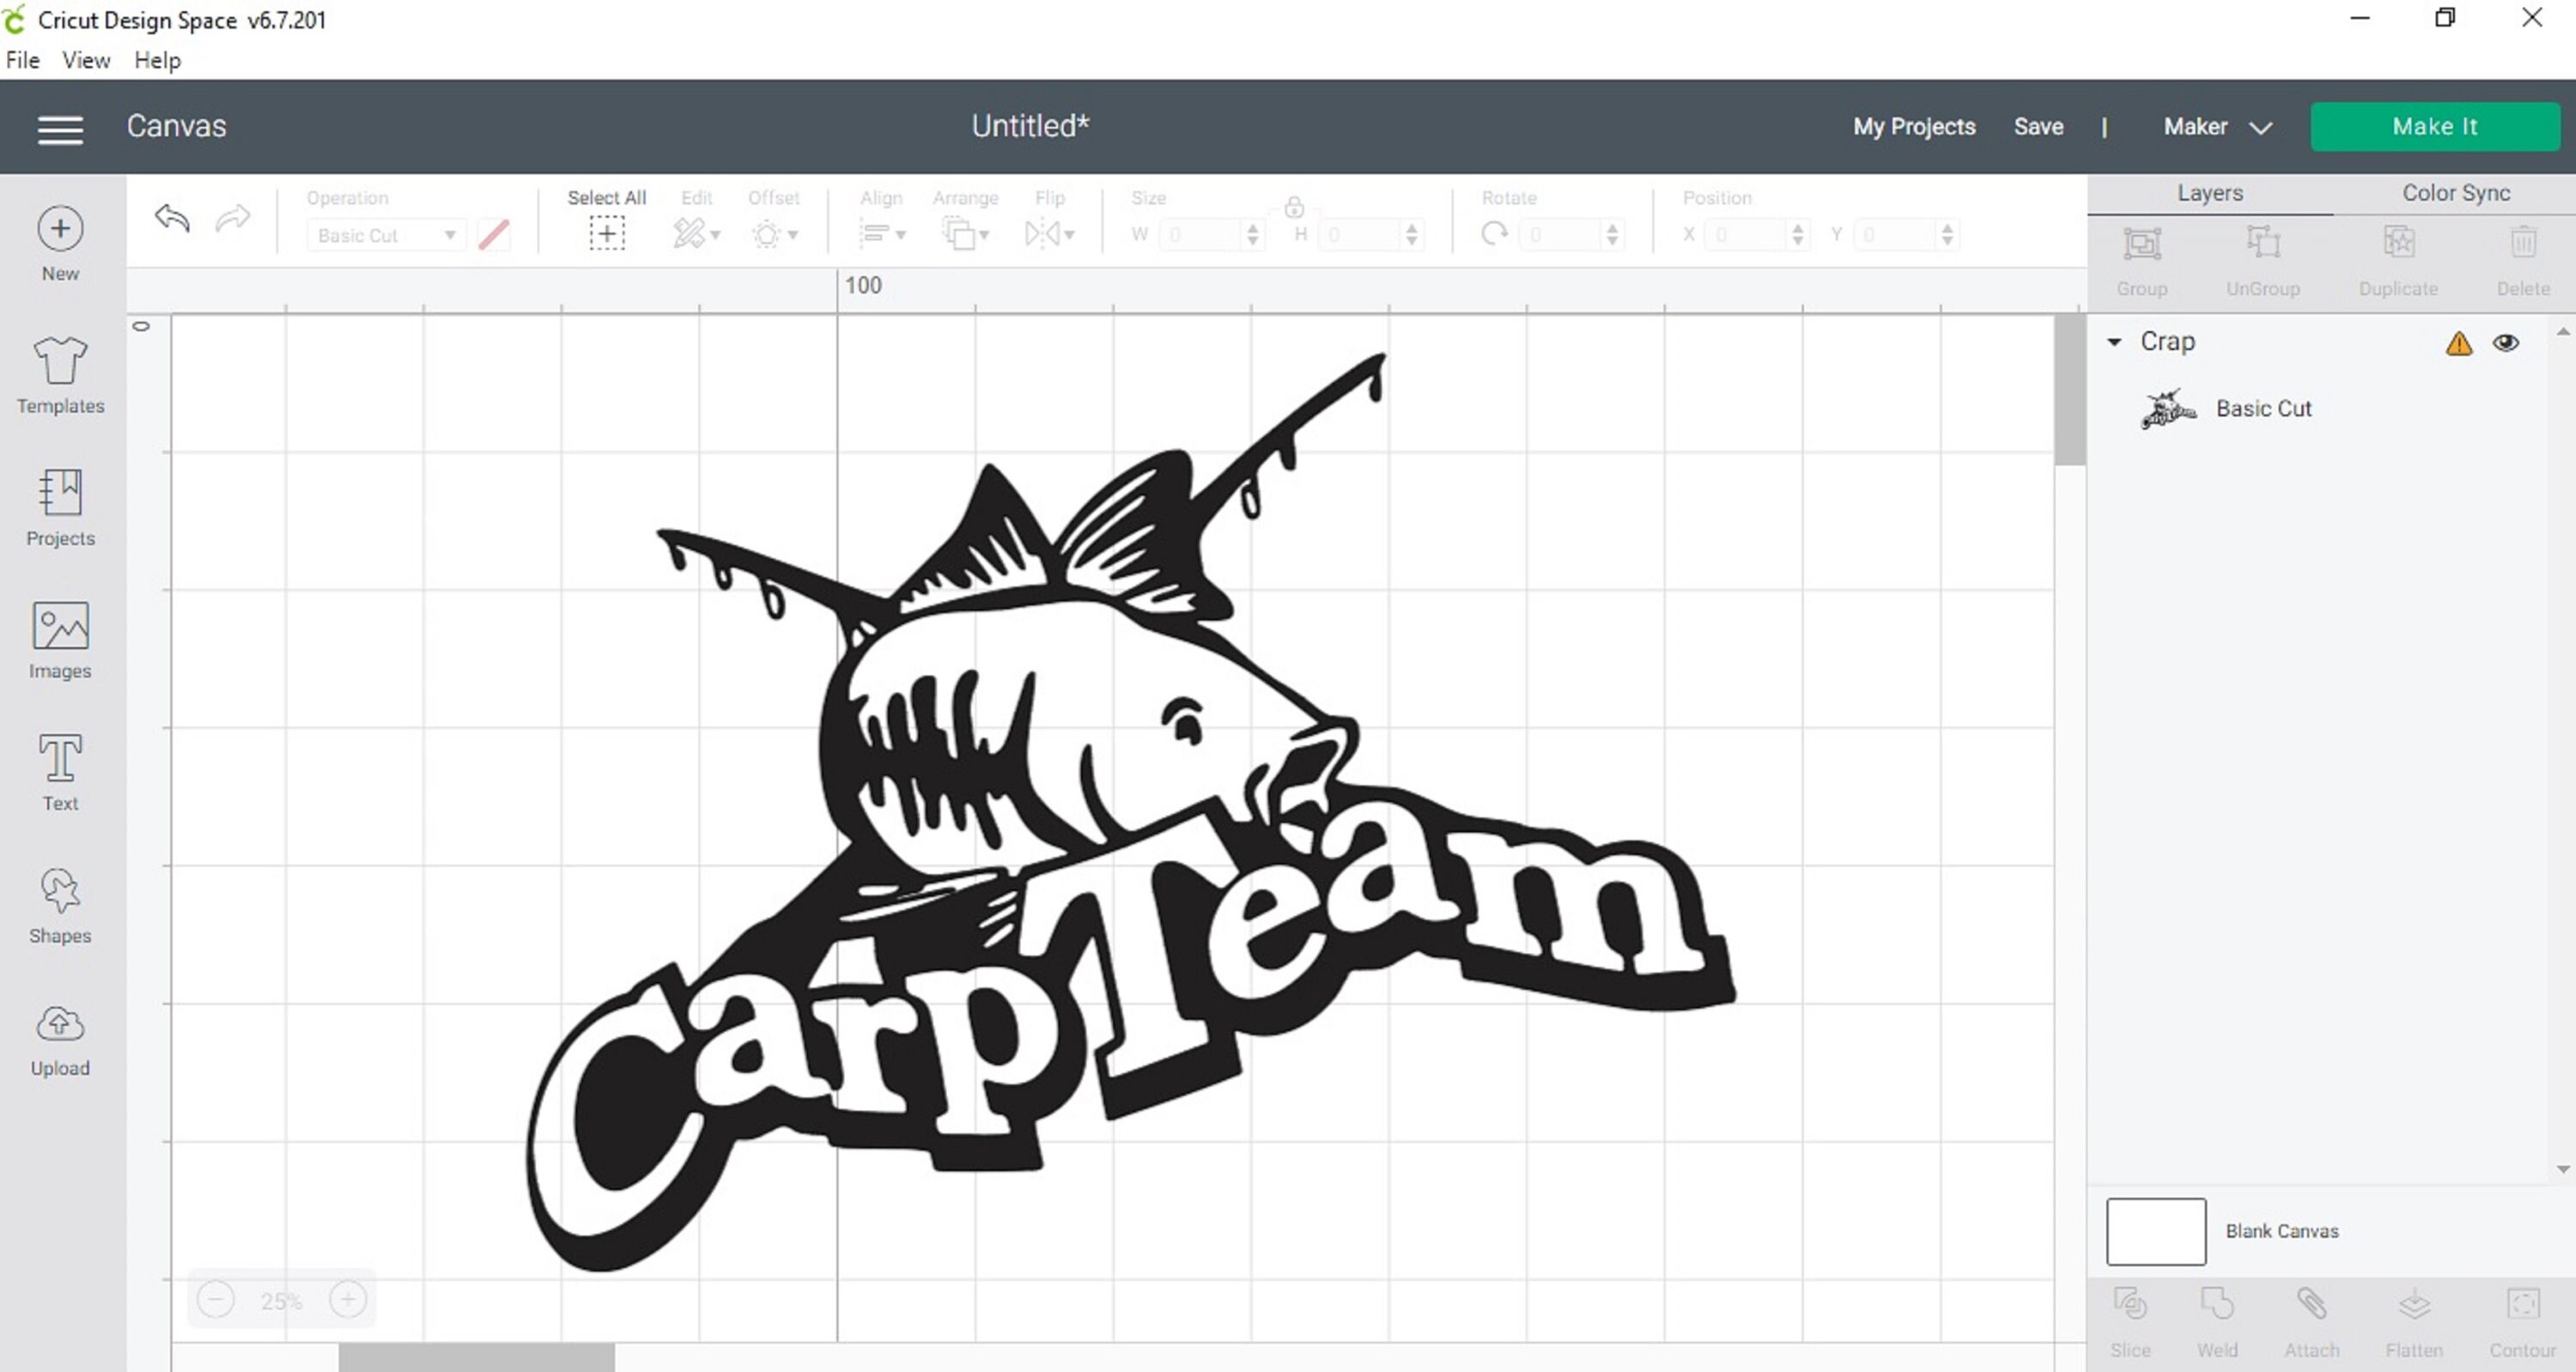Open the operation color swatch
Image resolution: width=2576 pixels, height=1372 pixels.
(493, 234)
